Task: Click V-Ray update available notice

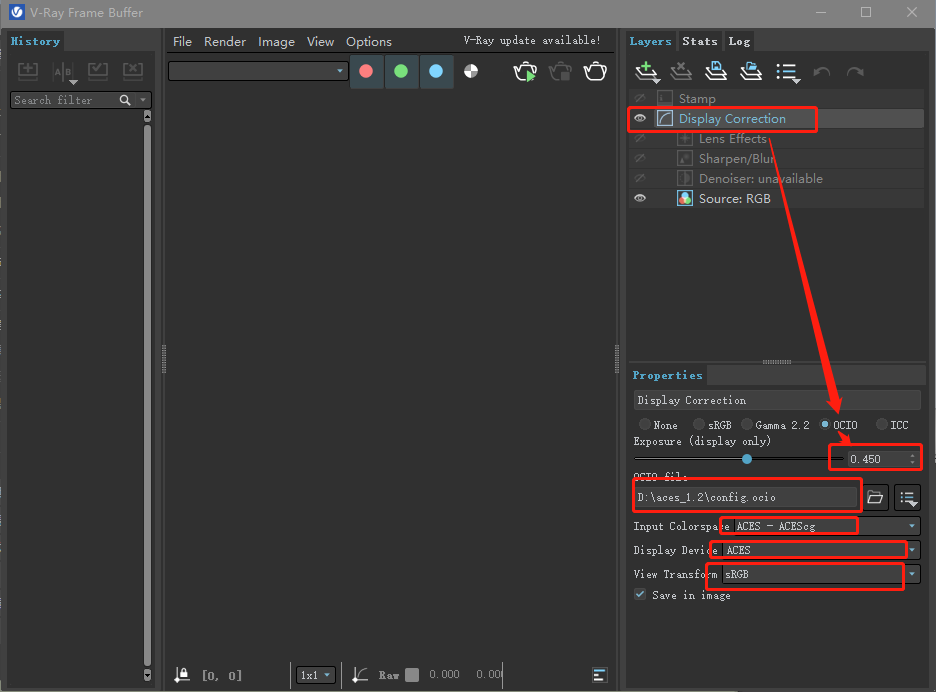Action: (x=532, y=41)
